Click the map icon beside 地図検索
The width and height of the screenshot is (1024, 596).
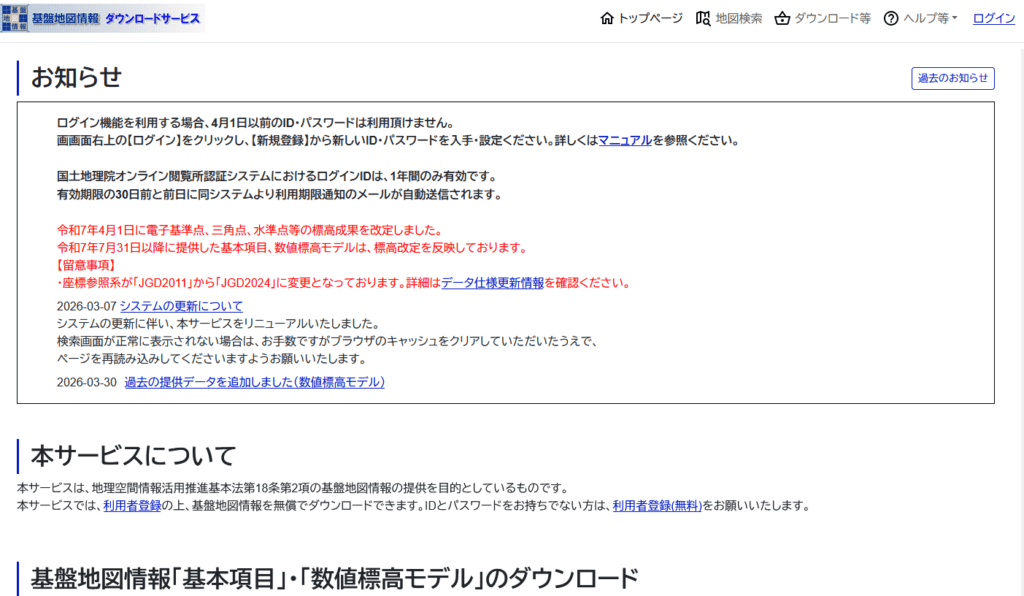pos(703,18)
